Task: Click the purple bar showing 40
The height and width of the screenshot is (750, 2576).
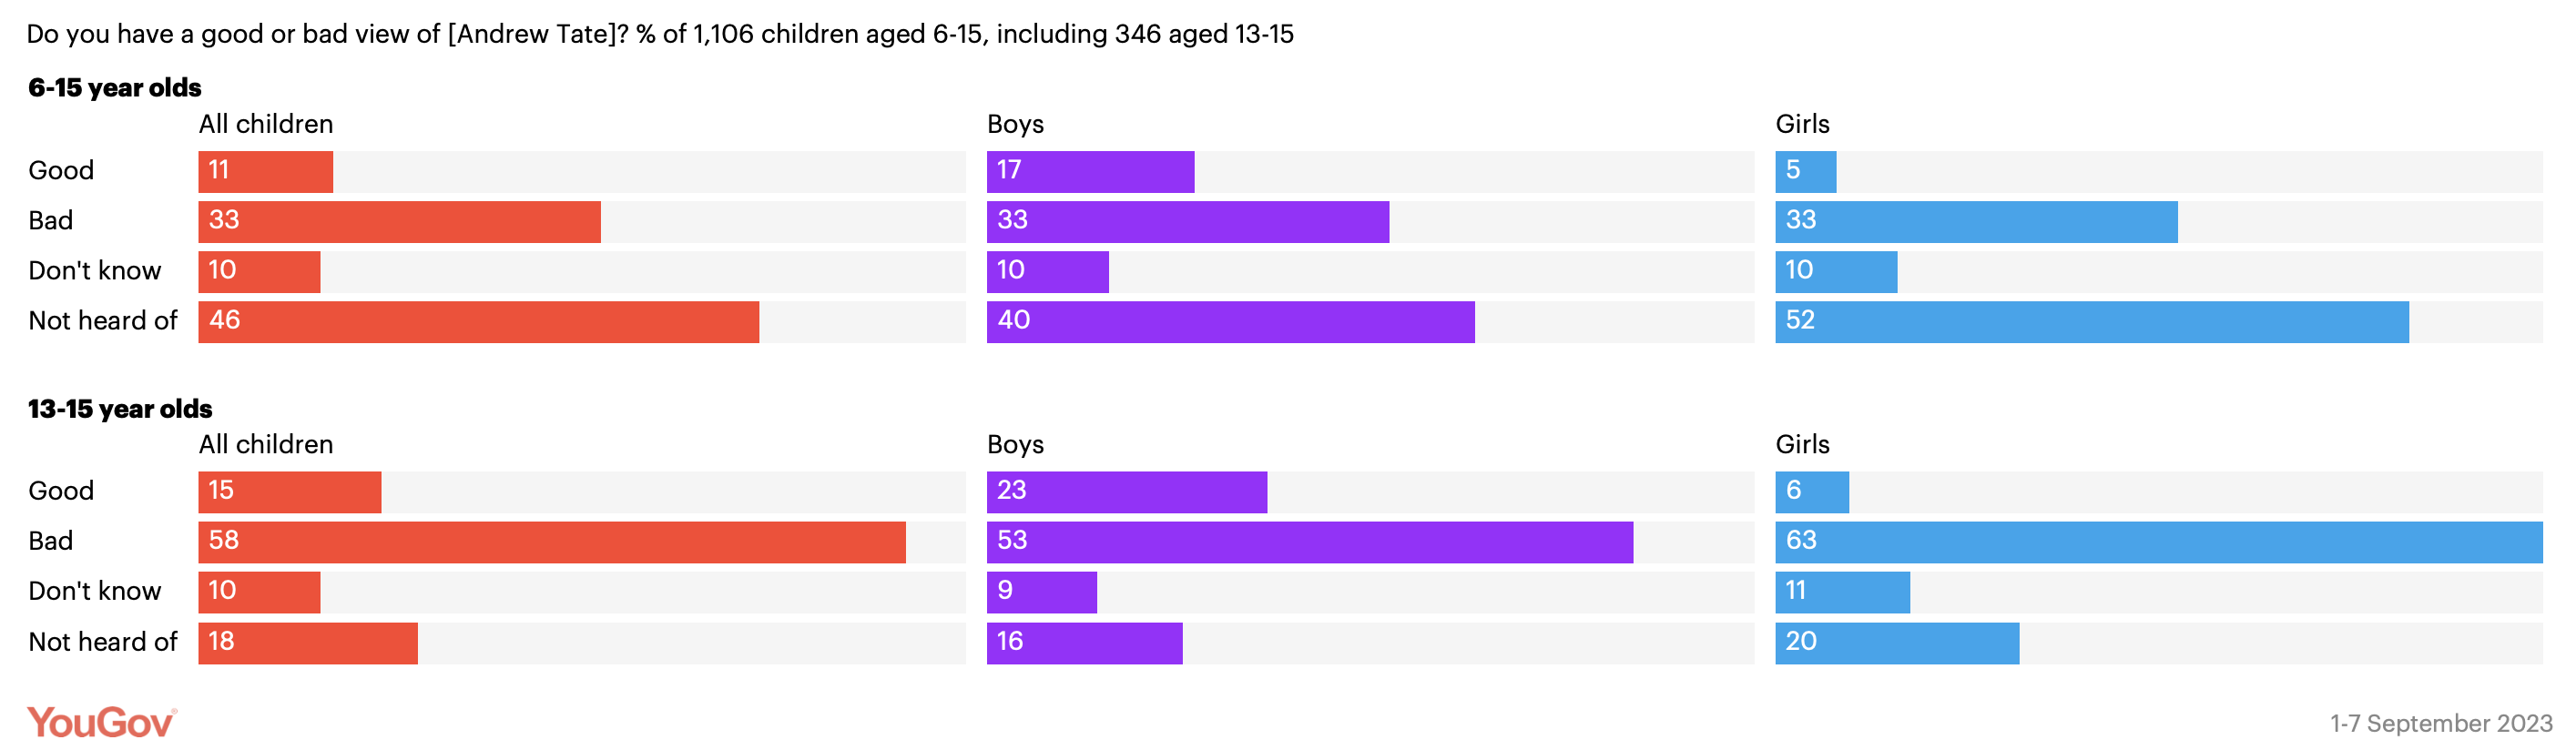Action: pos(1230,322)
